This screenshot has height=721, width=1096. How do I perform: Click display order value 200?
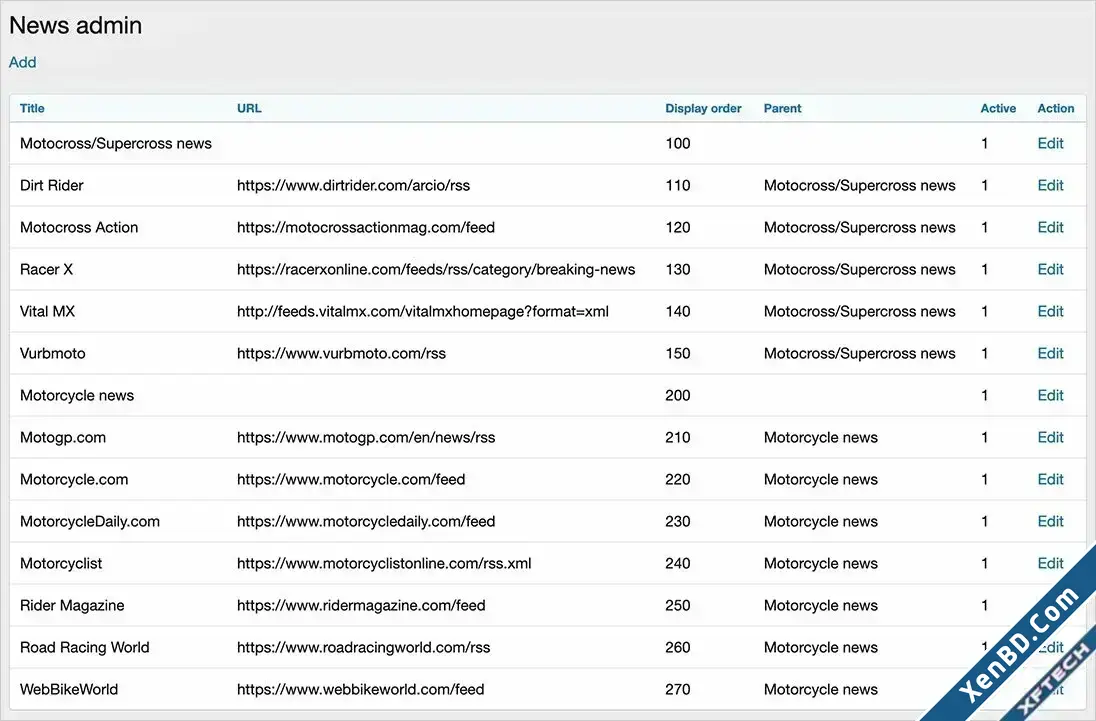point(677,395)
